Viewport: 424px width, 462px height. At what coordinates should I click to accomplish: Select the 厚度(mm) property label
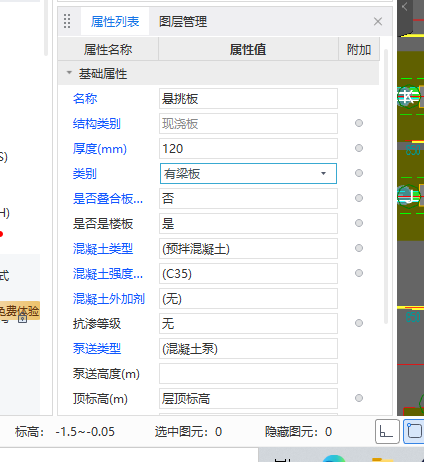(100, 149)
